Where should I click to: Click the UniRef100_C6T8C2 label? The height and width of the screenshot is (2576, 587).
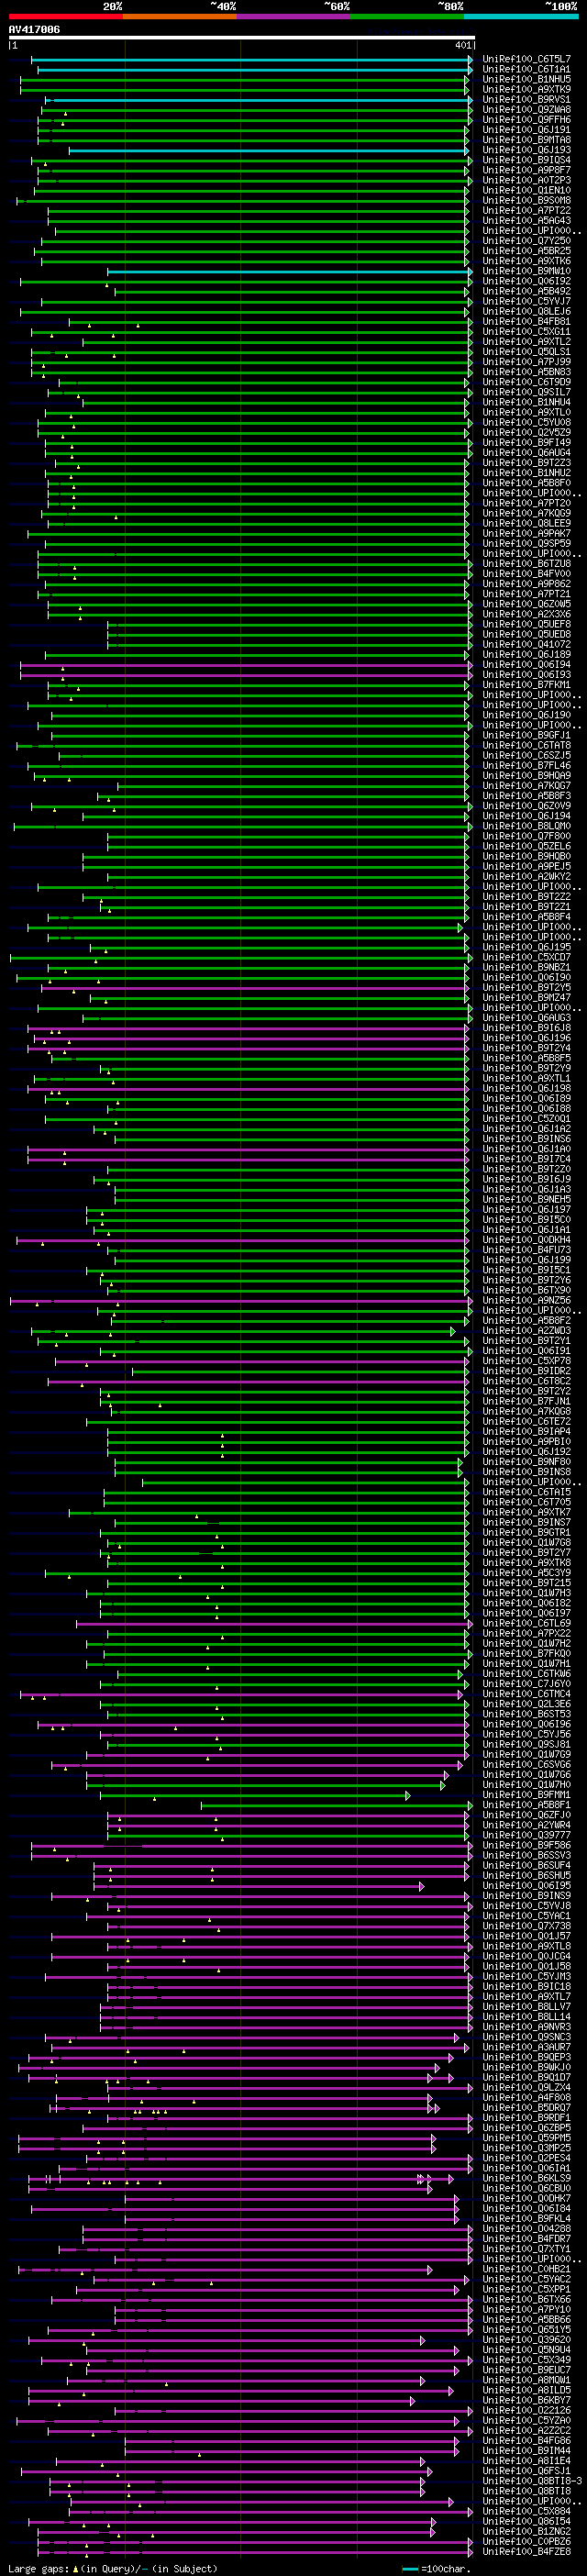click(527, 1381)
